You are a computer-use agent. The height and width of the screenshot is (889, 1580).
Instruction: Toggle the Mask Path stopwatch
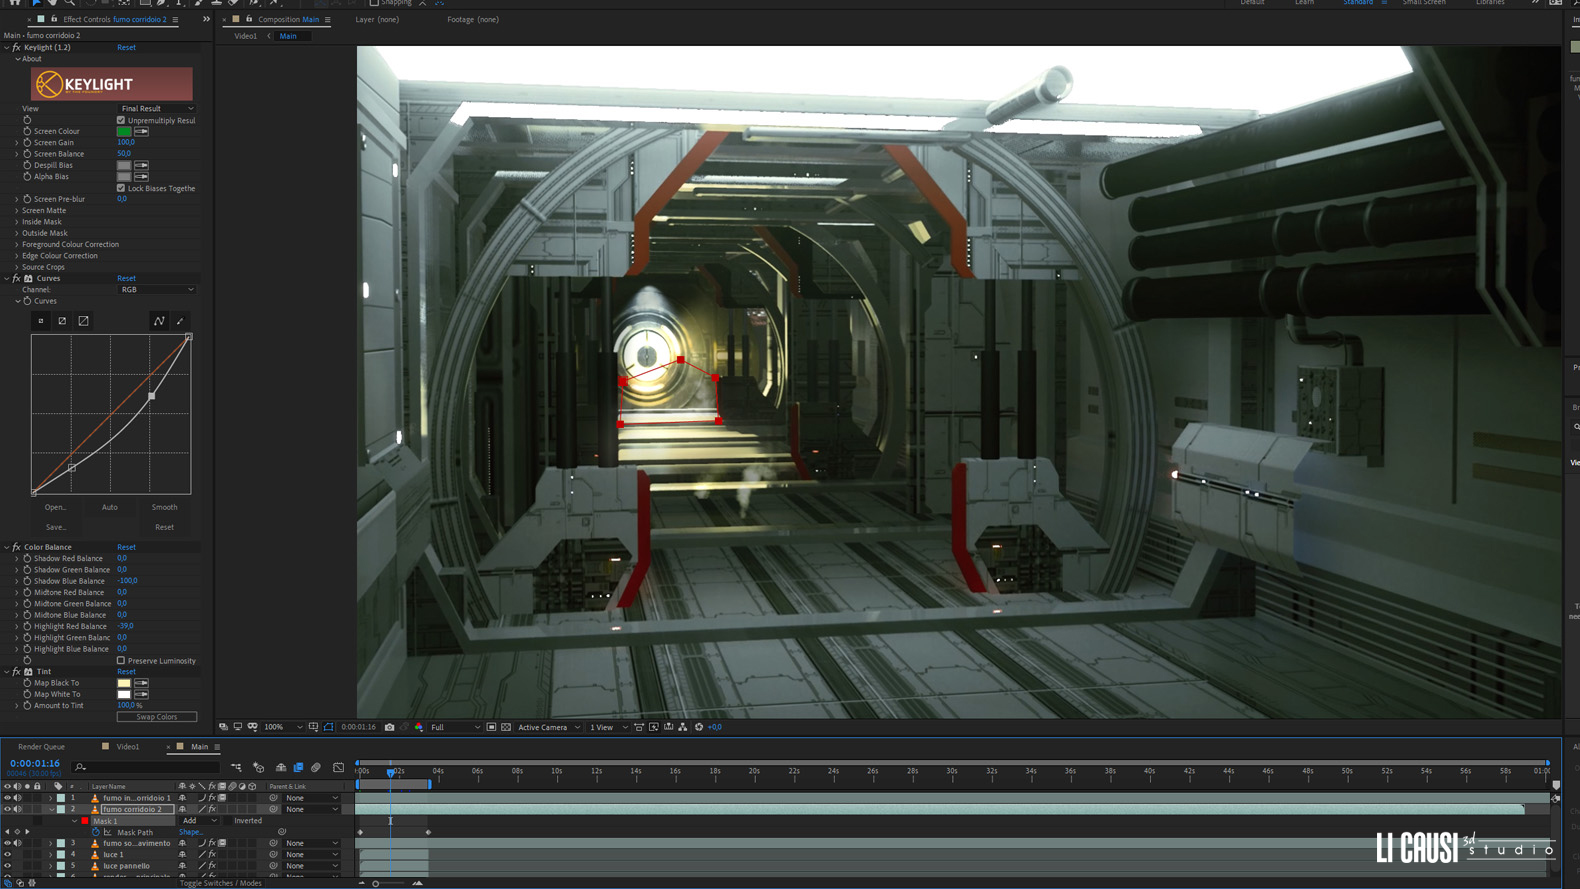click(x=96, y=832)
